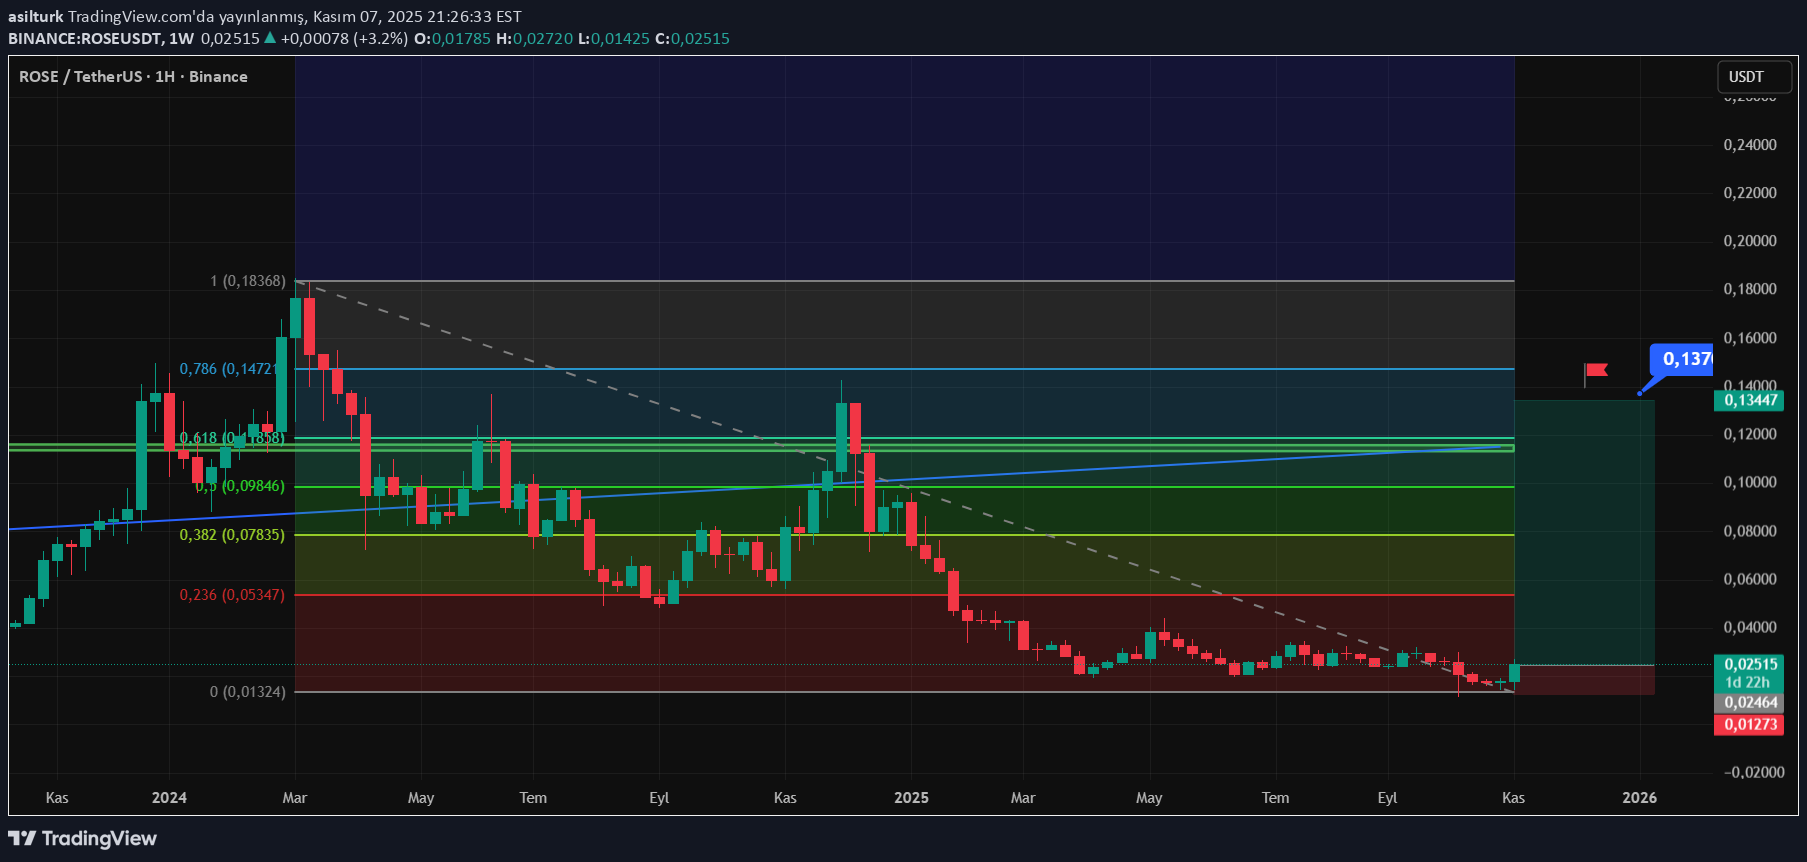
Task: Click the BINANCE:ROSEUSDT, 1W symbol text
Action: (101, 38)
